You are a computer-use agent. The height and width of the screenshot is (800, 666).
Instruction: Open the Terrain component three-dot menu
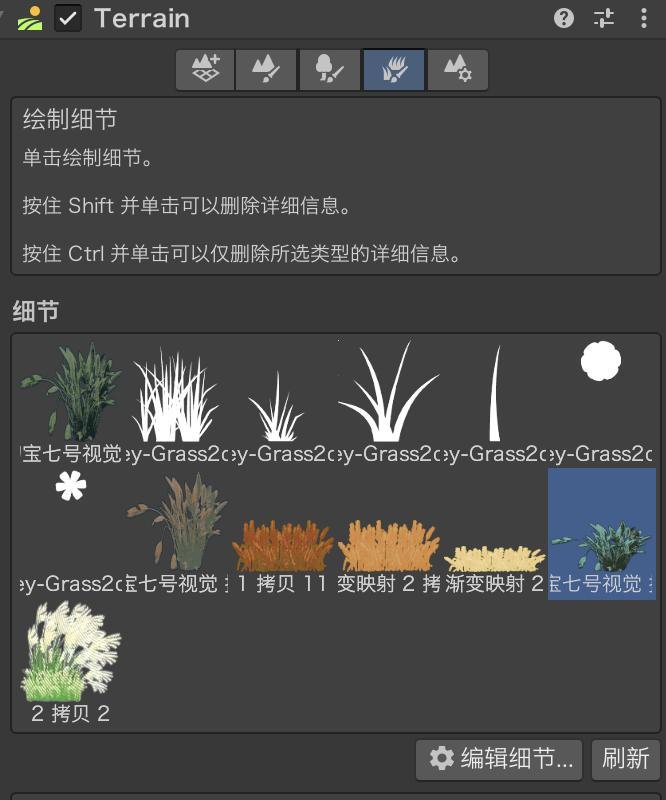pyautogui.click(x=644, y=19)
